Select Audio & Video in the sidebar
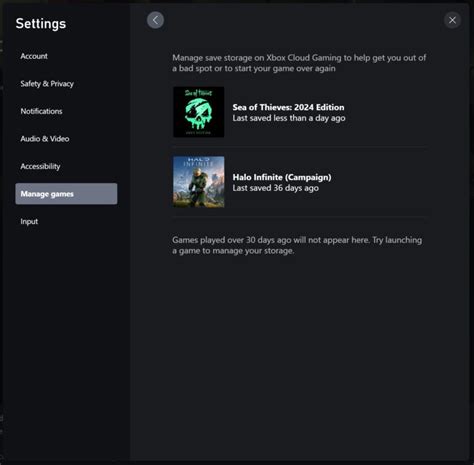 (45, 139)
